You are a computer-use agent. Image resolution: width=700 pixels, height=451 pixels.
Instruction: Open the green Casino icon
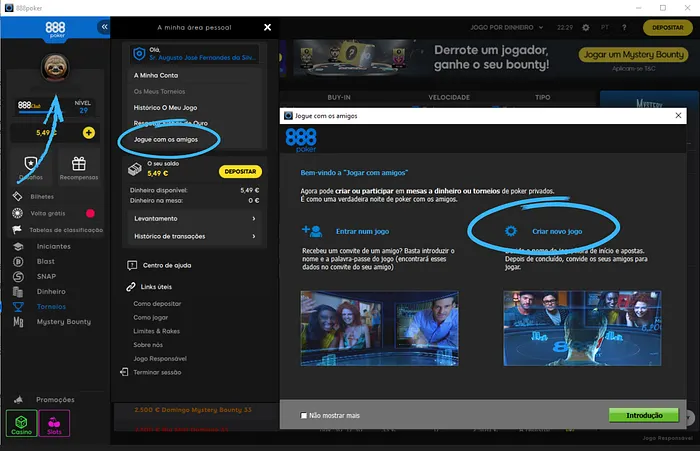point(21,423)
